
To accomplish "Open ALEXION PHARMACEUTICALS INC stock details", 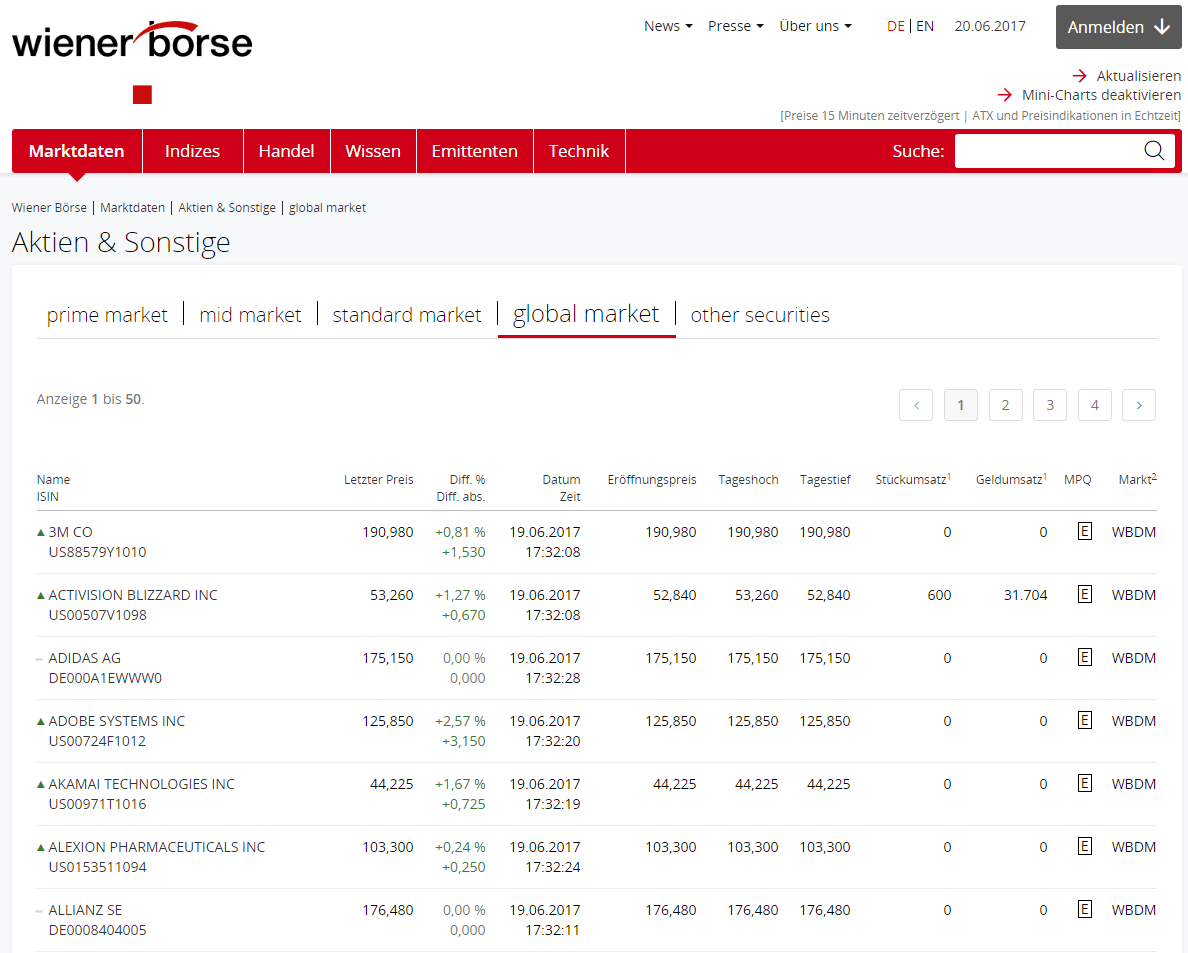I will coord(157,846).
